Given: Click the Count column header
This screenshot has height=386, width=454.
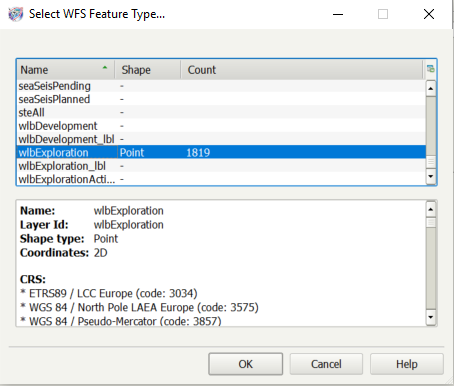Looking at the screenshot, I should click(301, 70).
